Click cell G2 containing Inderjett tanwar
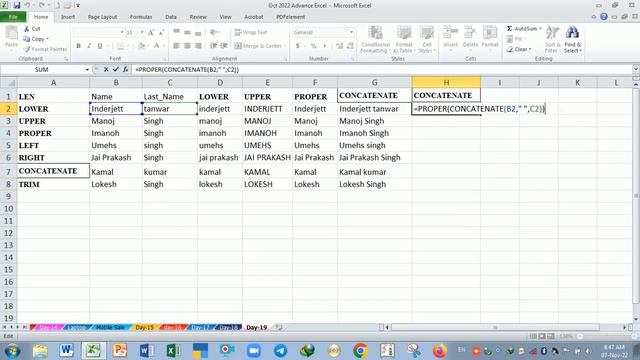 click(x=374, y=109)
